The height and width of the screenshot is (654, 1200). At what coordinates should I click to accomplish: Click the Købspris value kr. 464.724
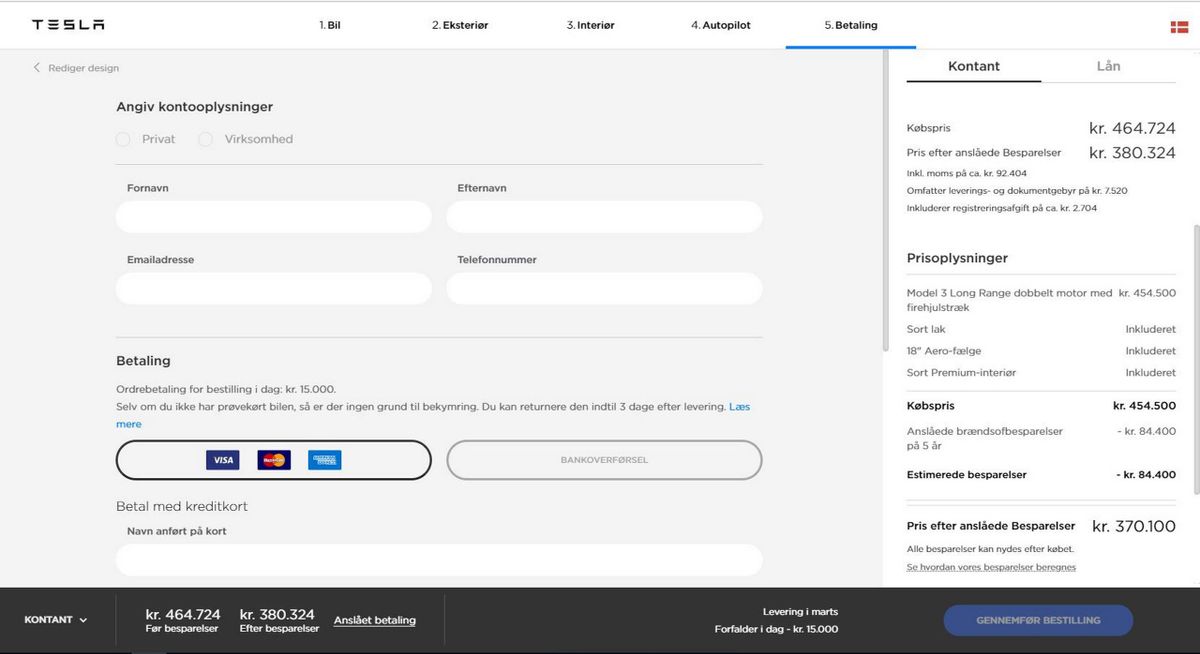1132,128
